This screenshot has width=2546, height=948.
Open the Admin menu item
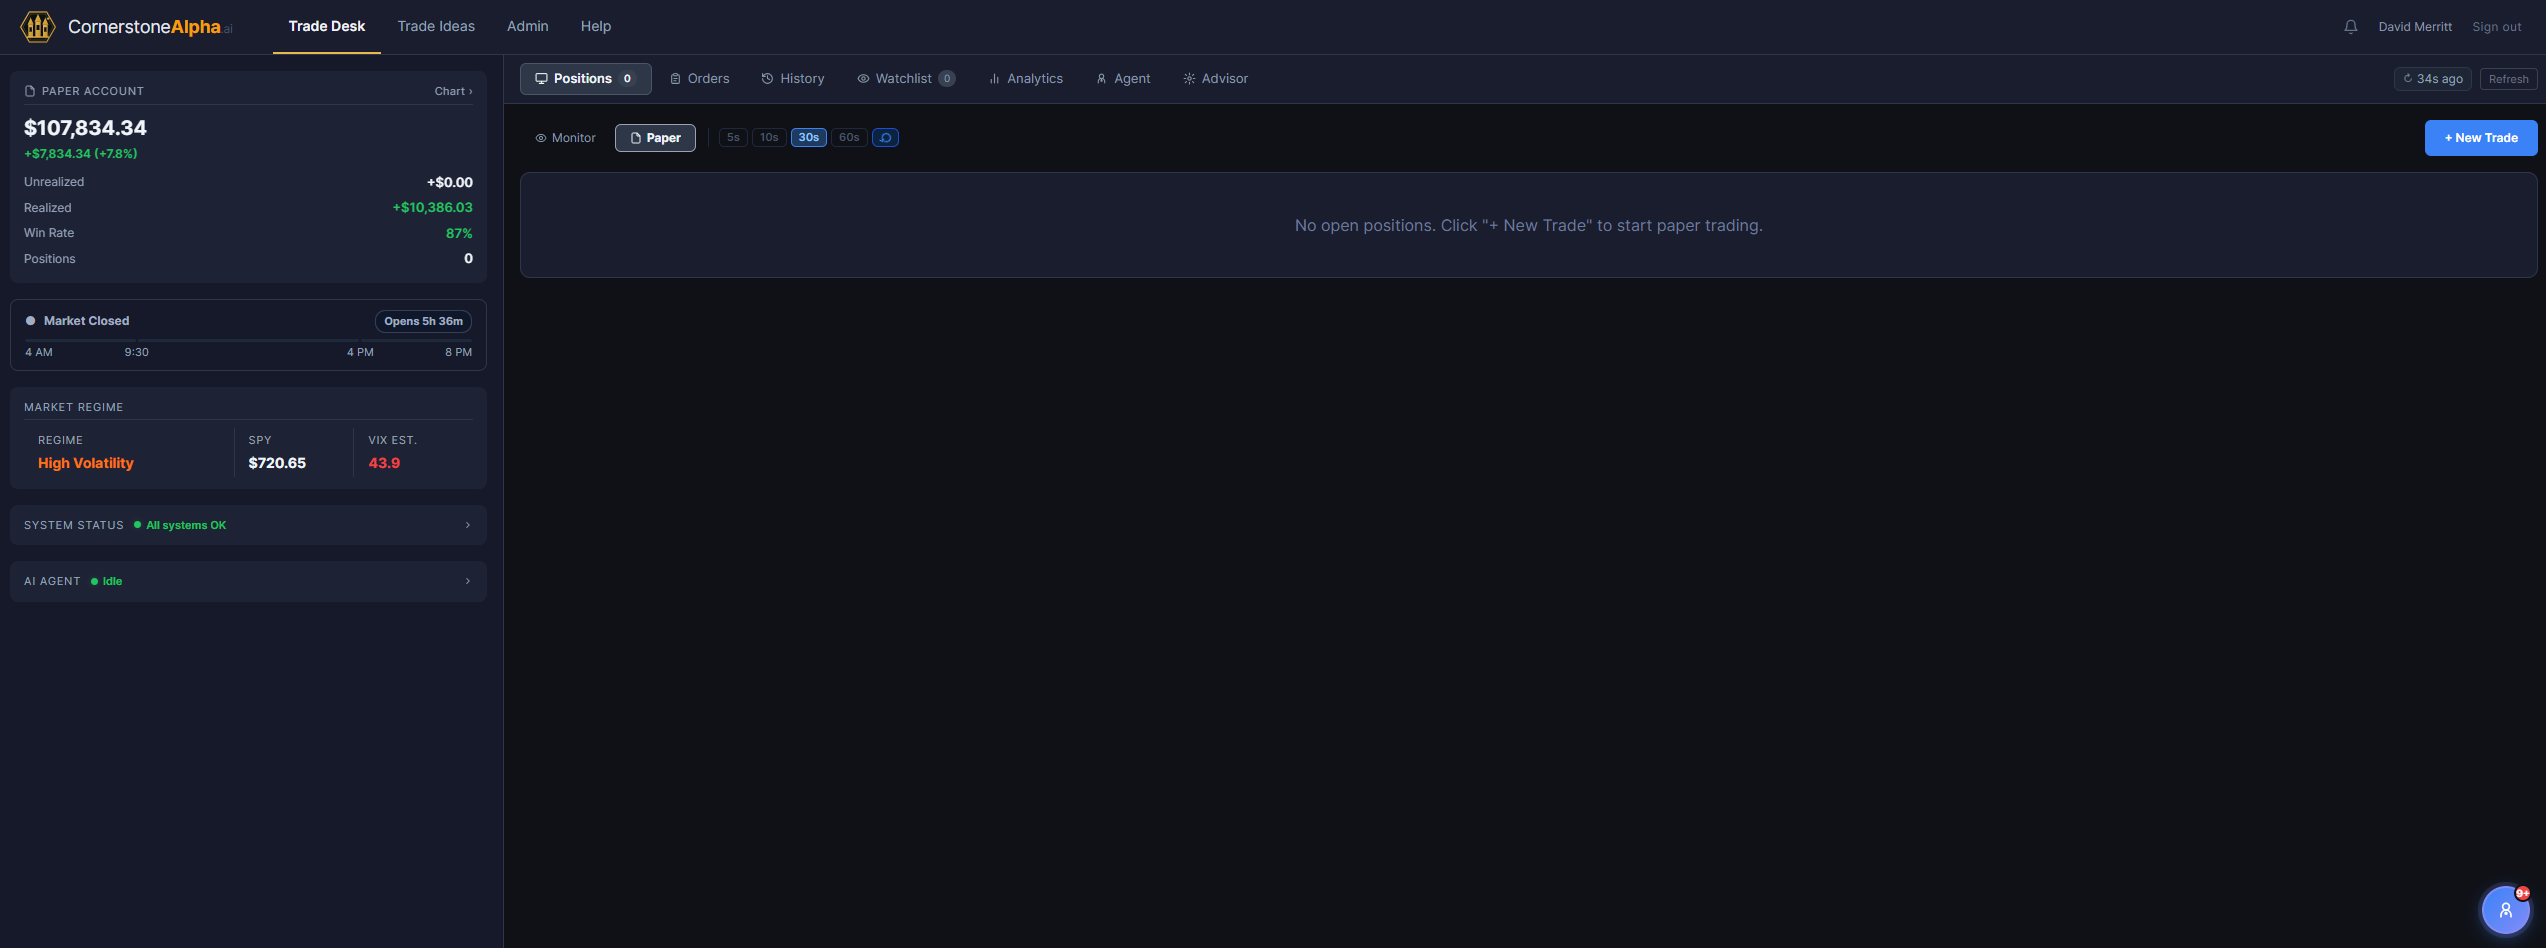(x=528, y=27)
